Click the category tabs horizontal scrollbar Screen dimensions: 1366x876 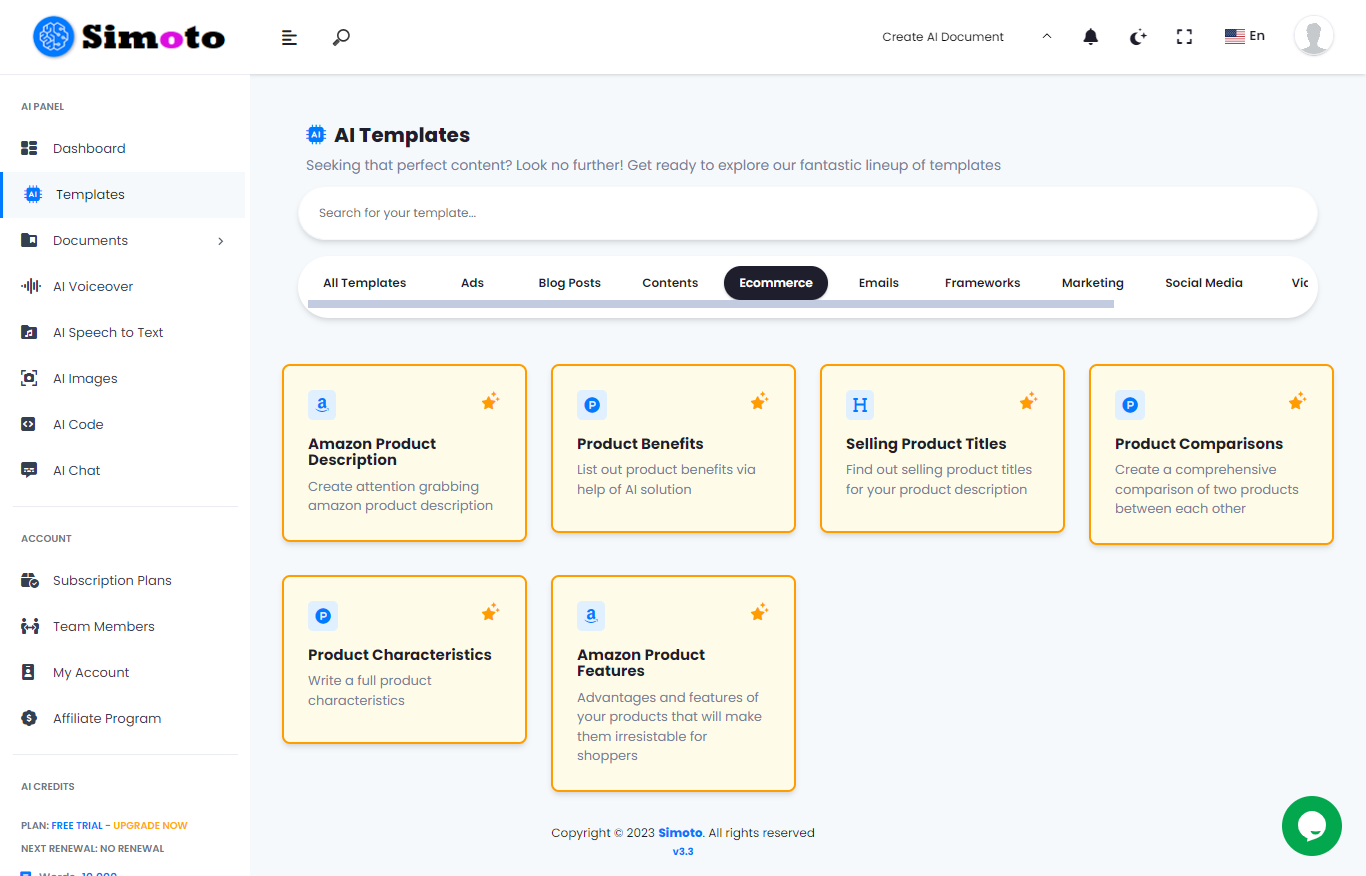click(711, 304)
